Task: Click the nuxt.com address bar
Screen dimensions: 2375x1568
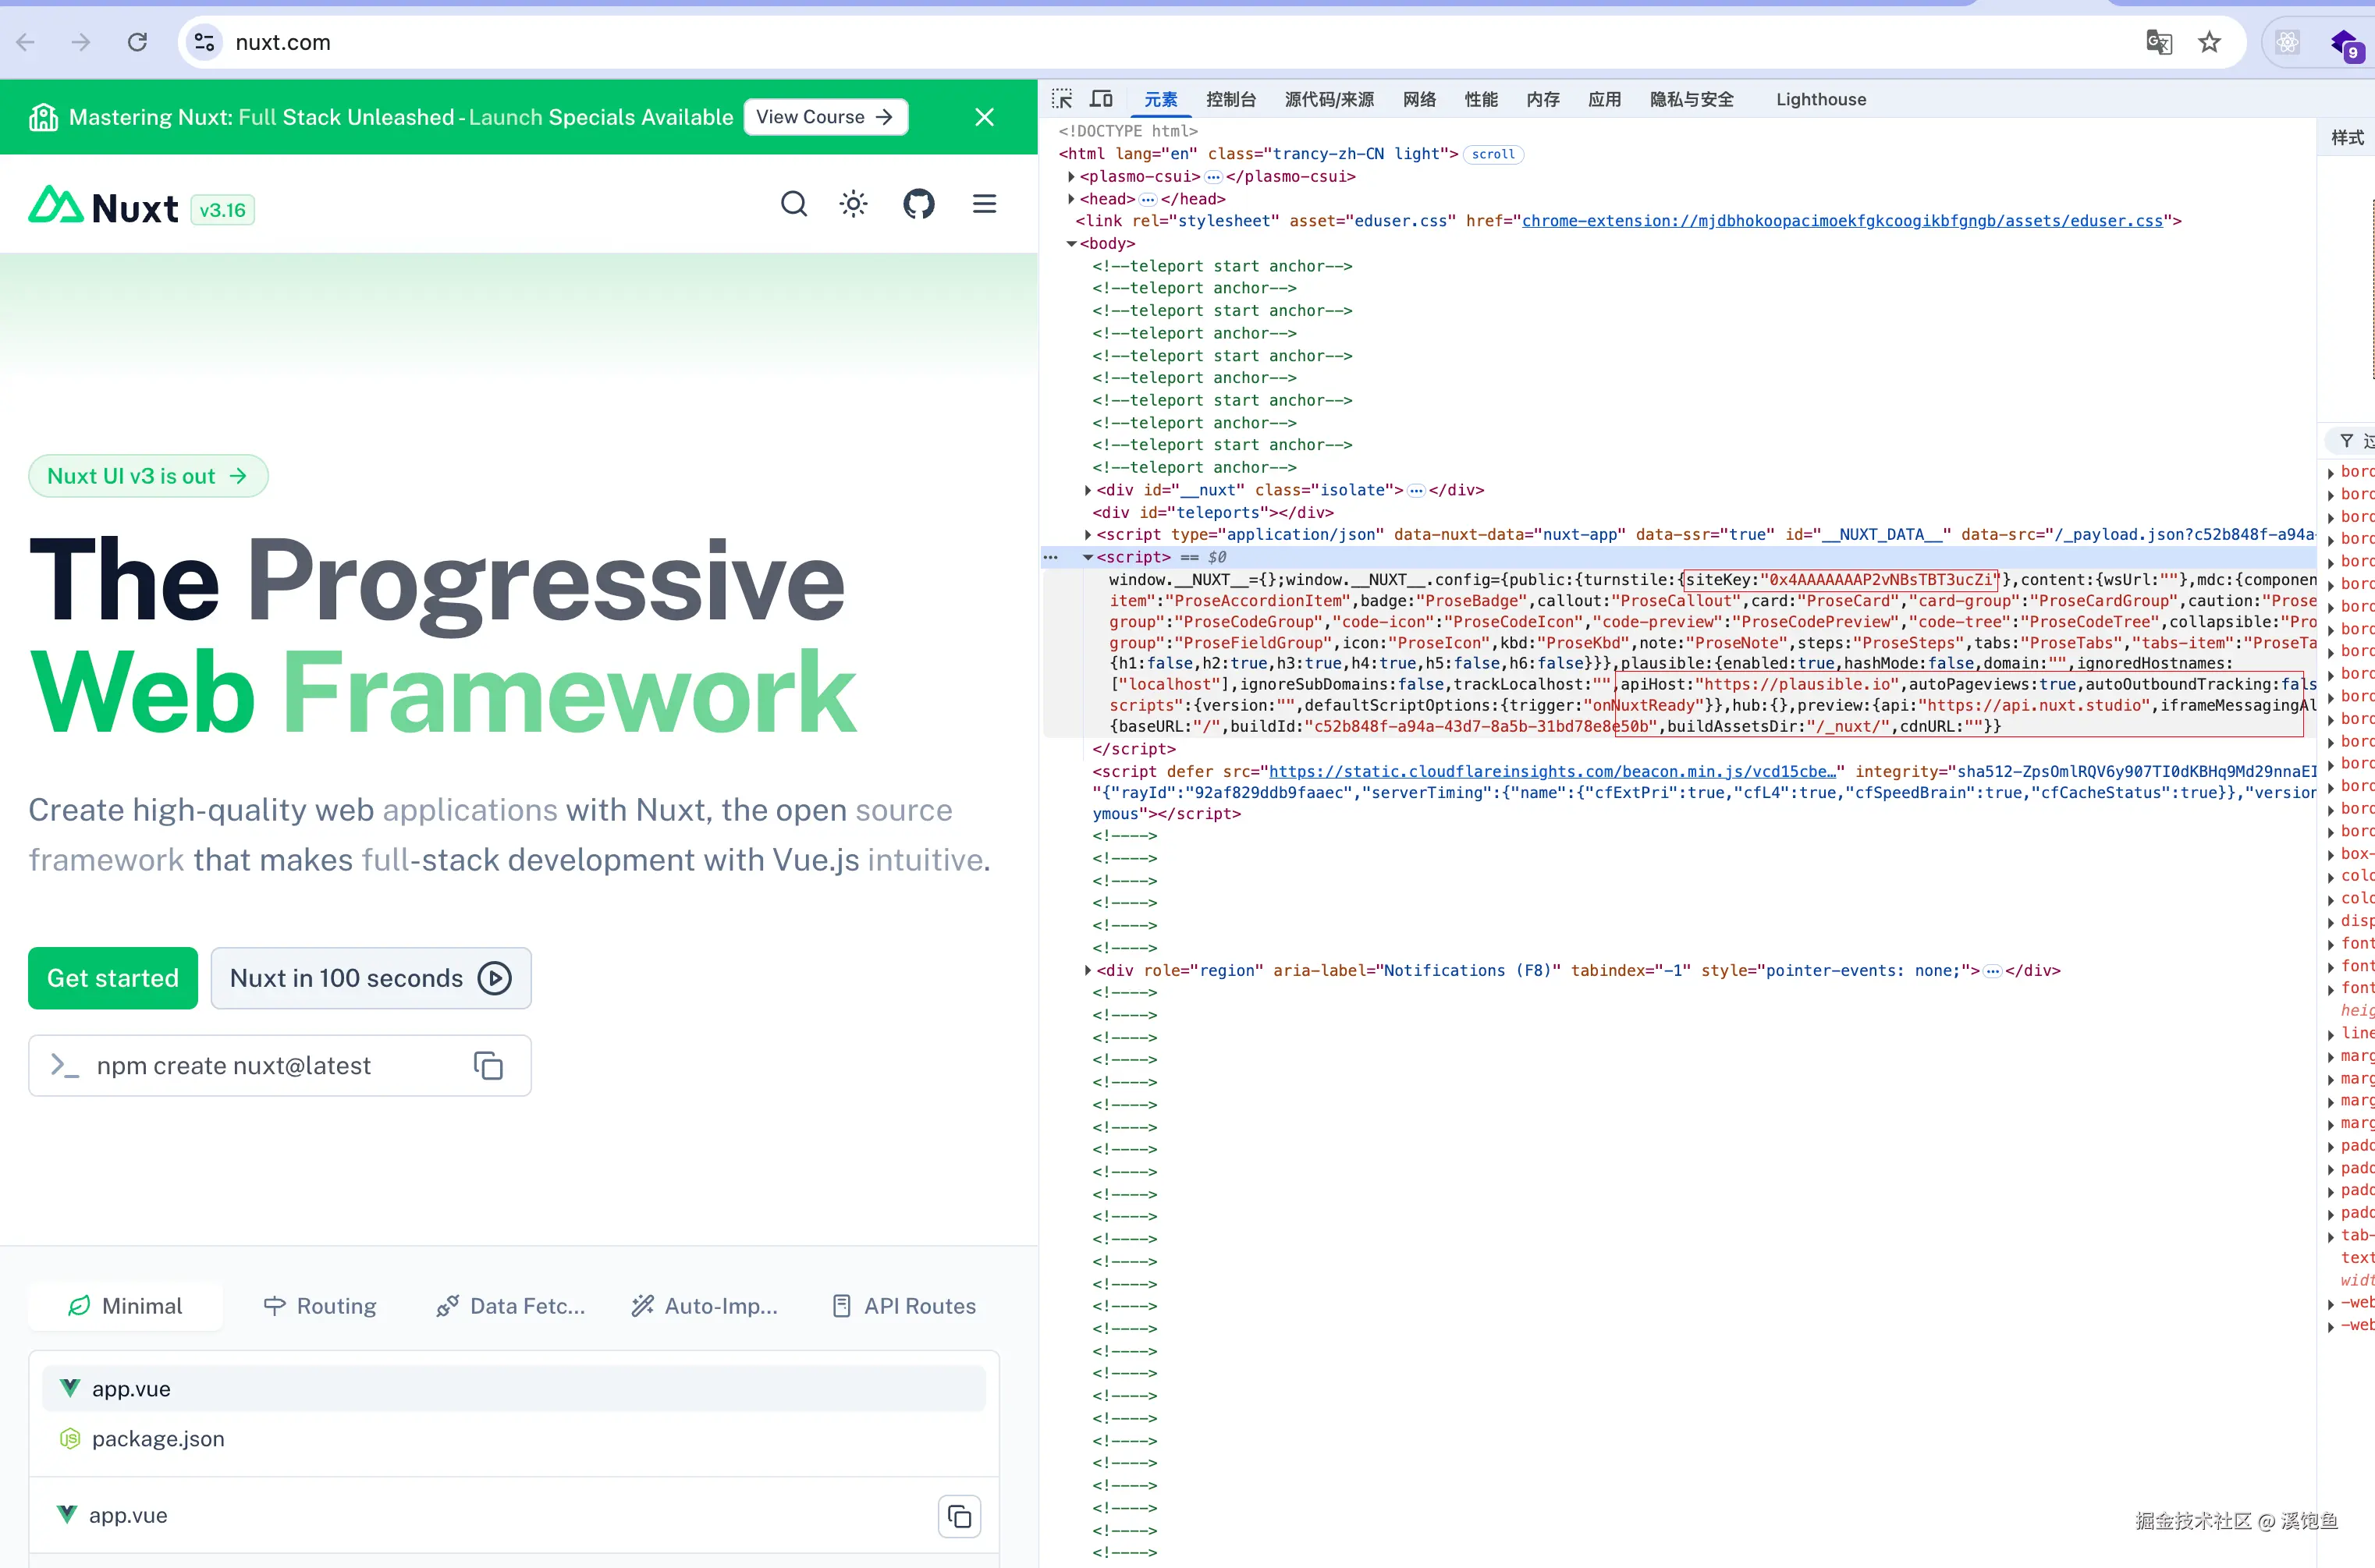Action: [x=1150, y=42]
